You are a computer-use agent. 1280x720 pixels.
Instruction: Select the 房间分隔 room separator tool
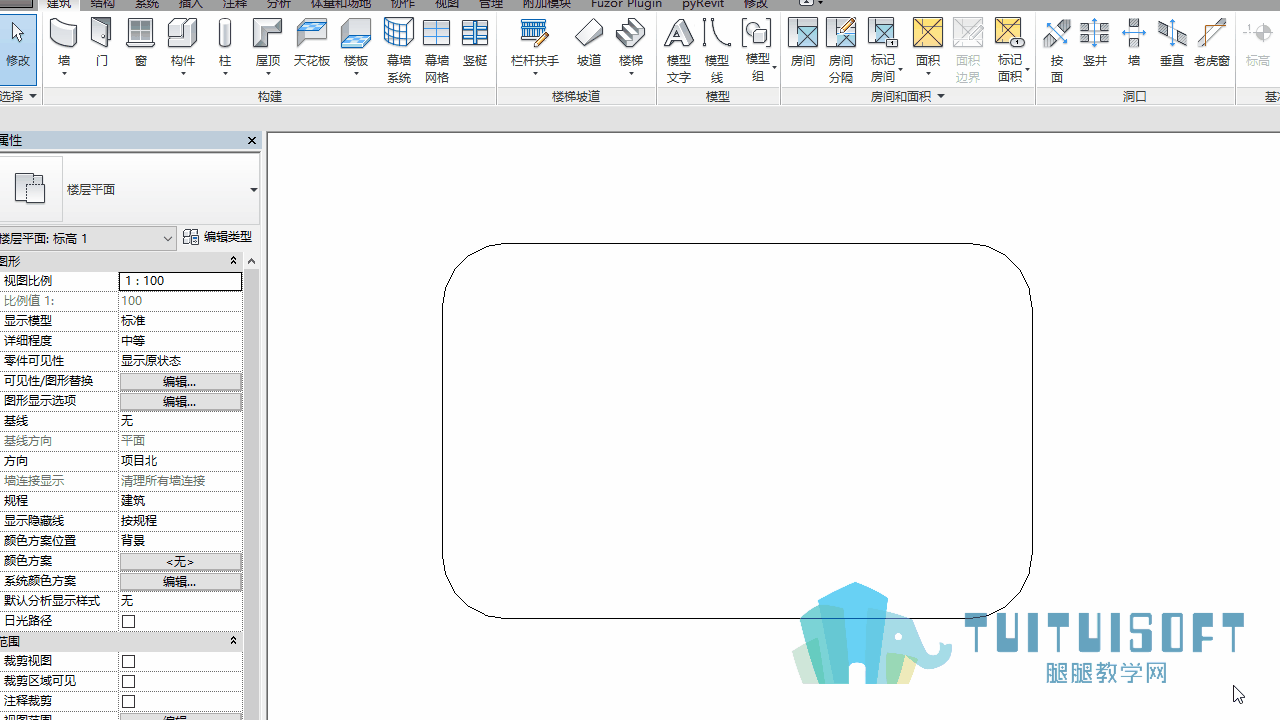point(841,50)
